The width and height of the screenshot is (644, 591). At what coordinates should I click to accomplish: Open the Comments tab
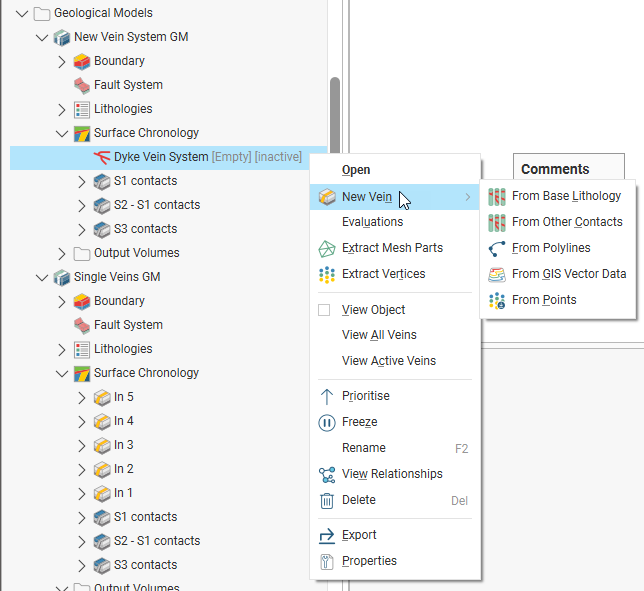555,169
